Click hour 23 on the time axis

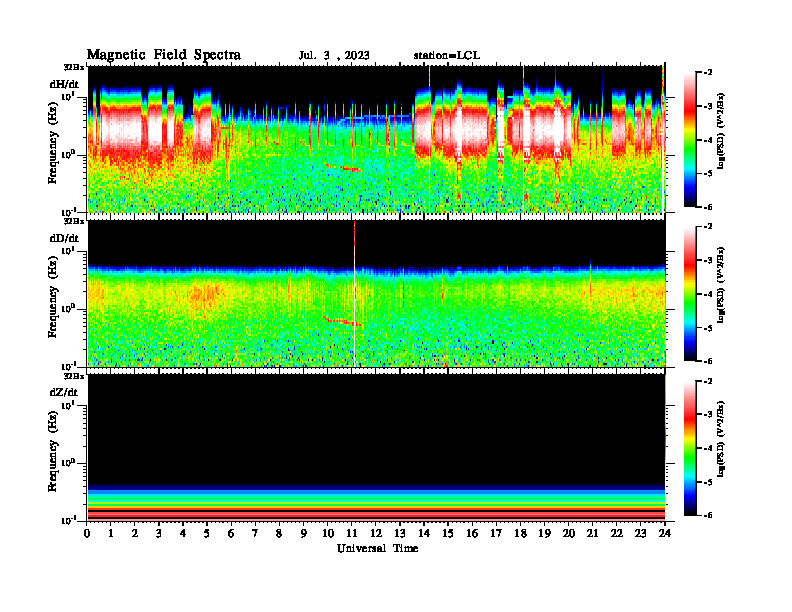(640, 534)
